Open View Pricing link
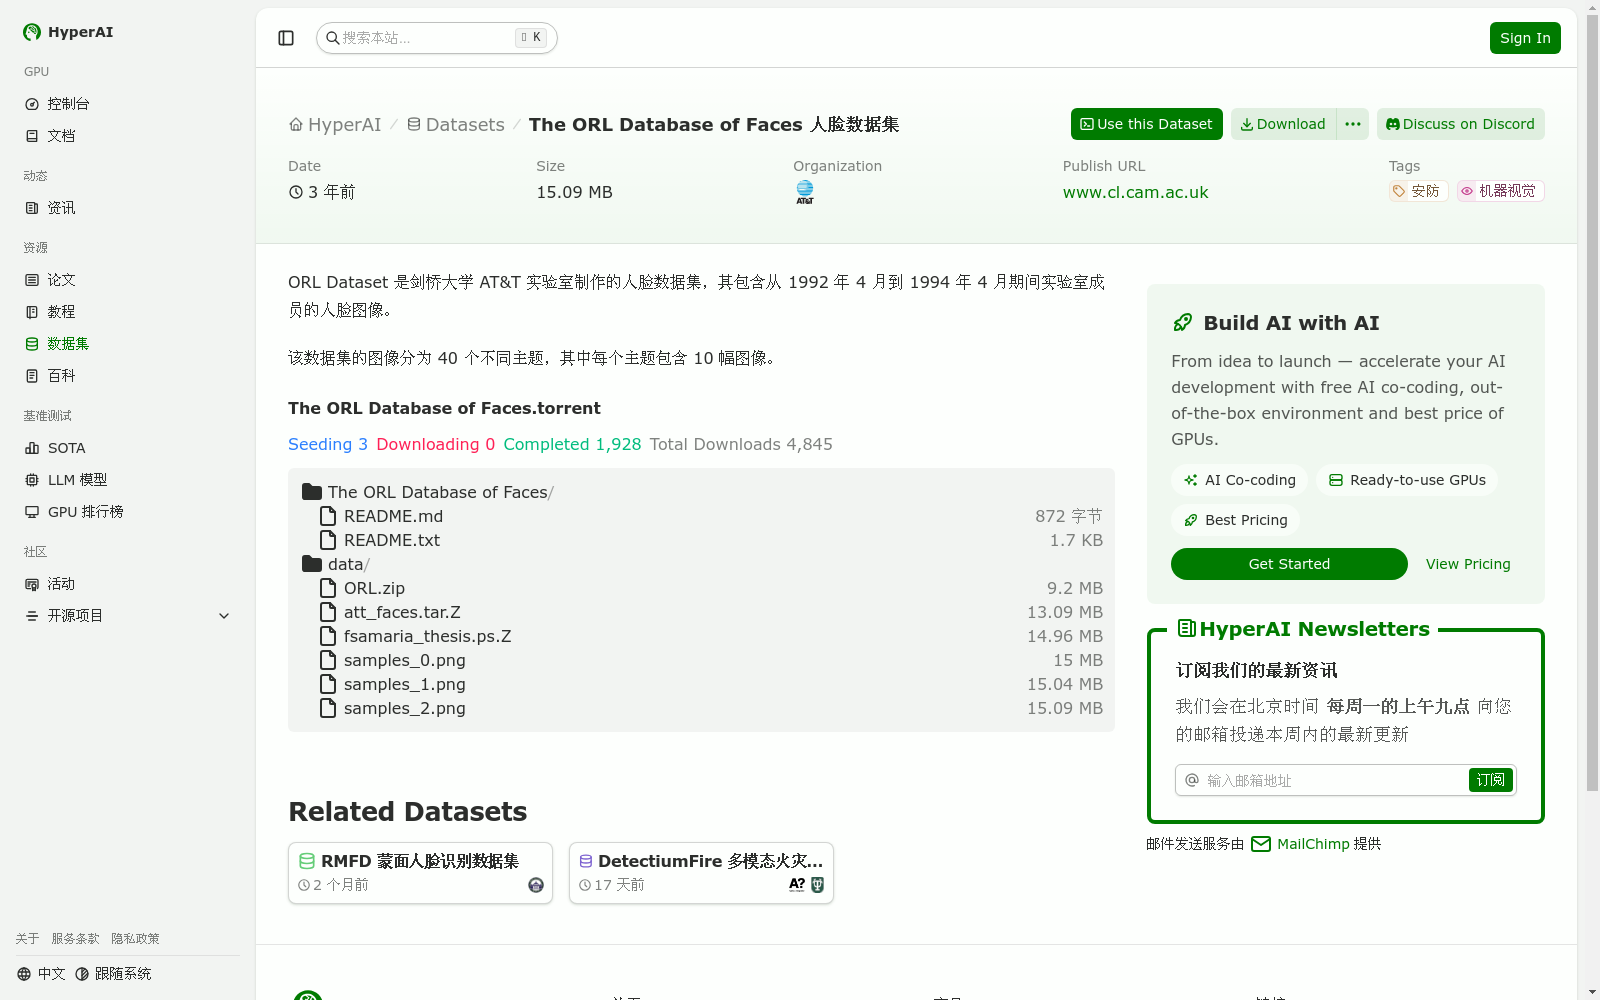The image size is (1600, 1000). pos(1468,564)
